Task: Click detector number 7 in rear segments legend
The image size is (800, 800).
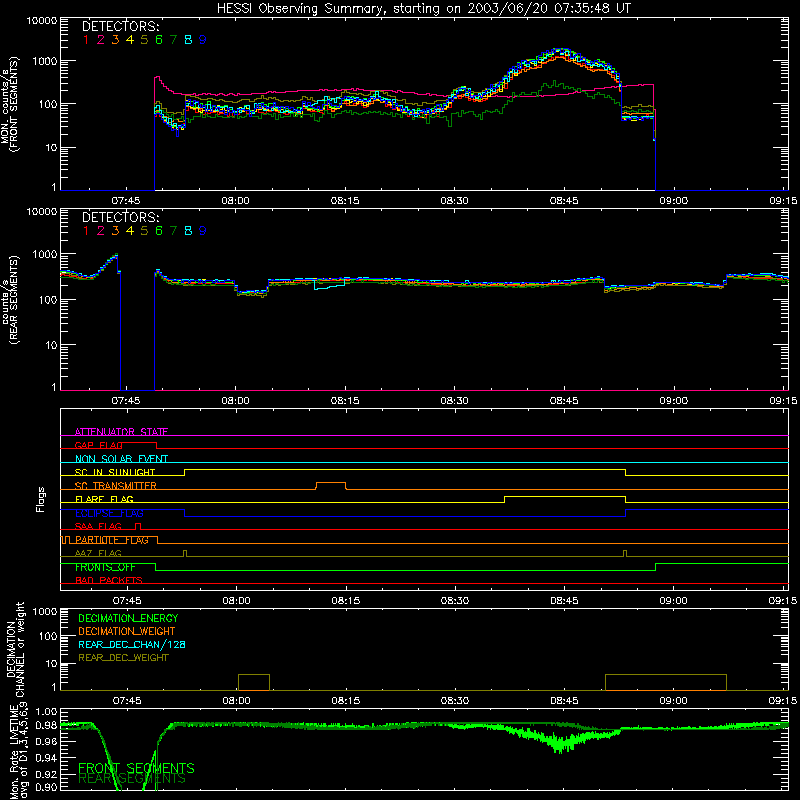Action: (x=173, y=231)
